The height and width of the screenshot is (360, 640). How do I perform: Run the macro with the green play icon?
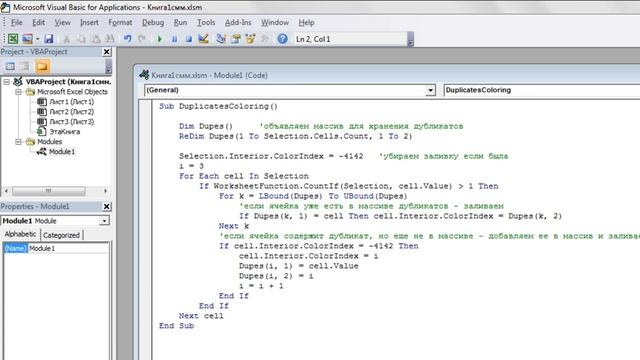[x=160, y=39]
